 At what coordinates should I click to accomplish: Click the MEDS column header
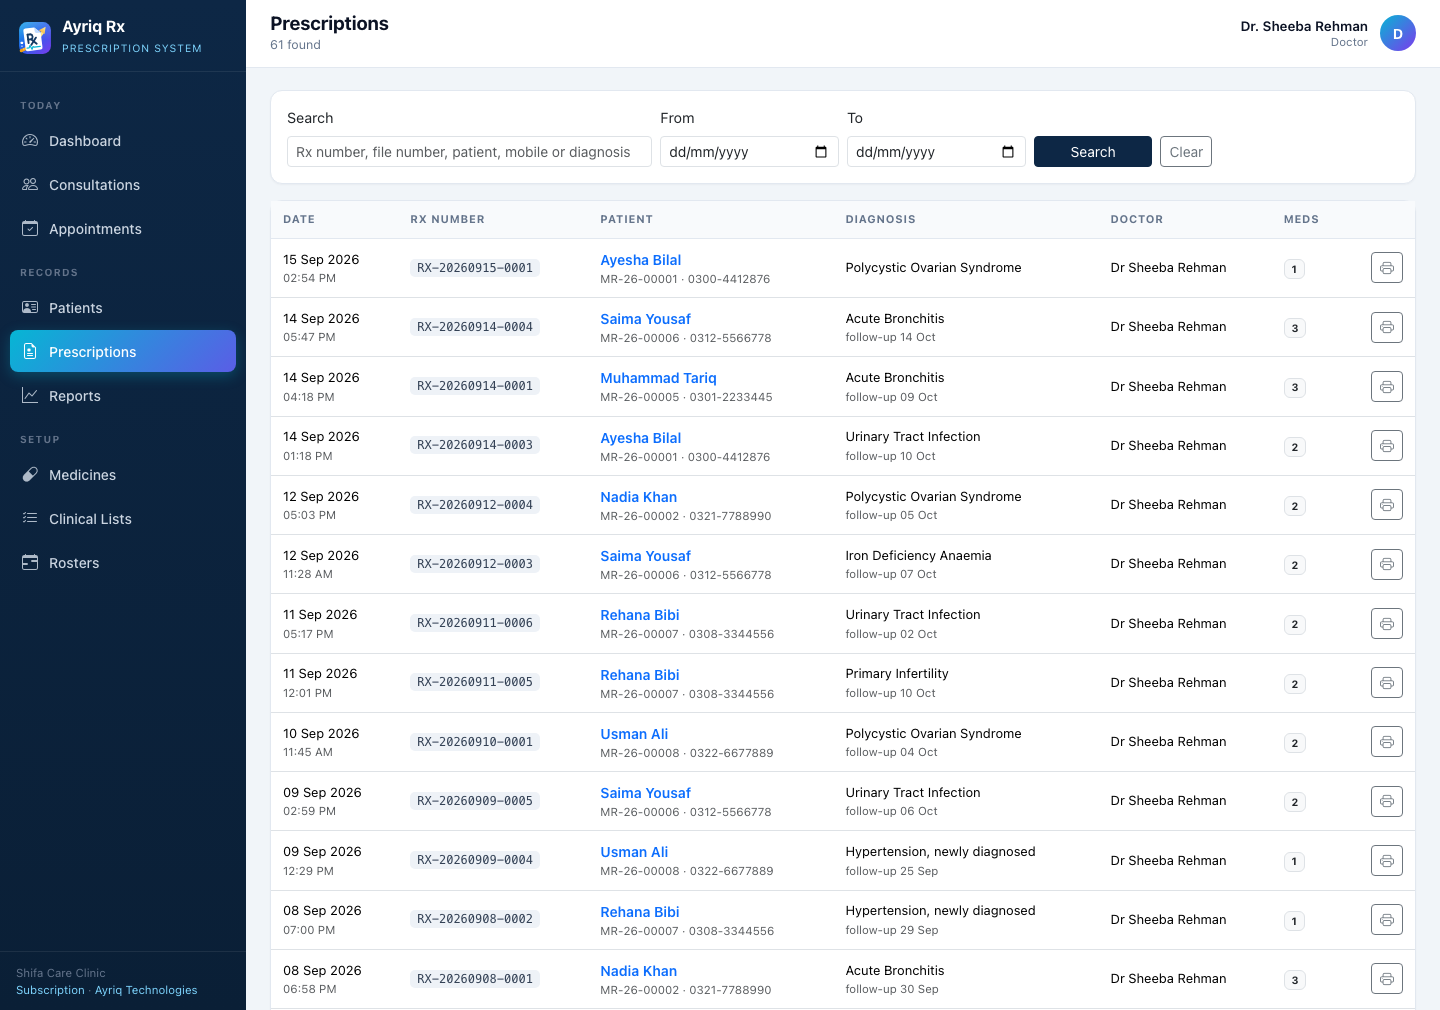(x=1301, y=219)
